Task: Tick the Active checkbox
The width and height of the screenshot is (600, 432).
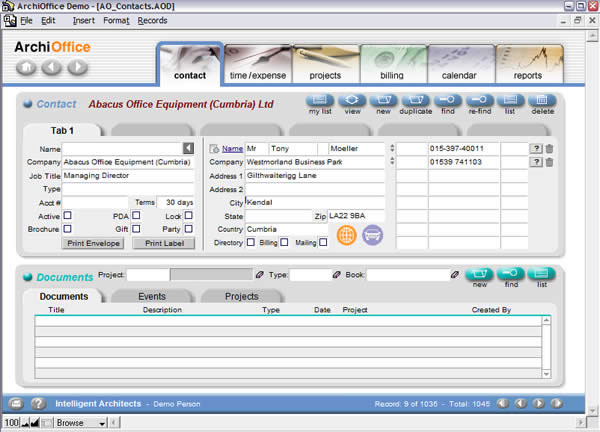Action: [67, 215]
